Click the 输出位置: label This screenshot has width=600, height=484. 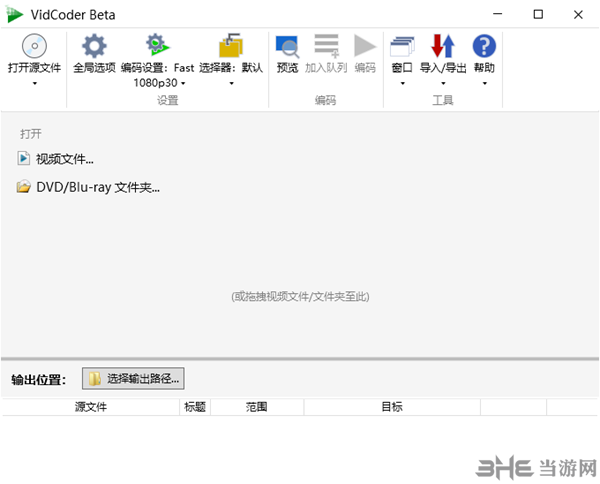pos(39,380)
